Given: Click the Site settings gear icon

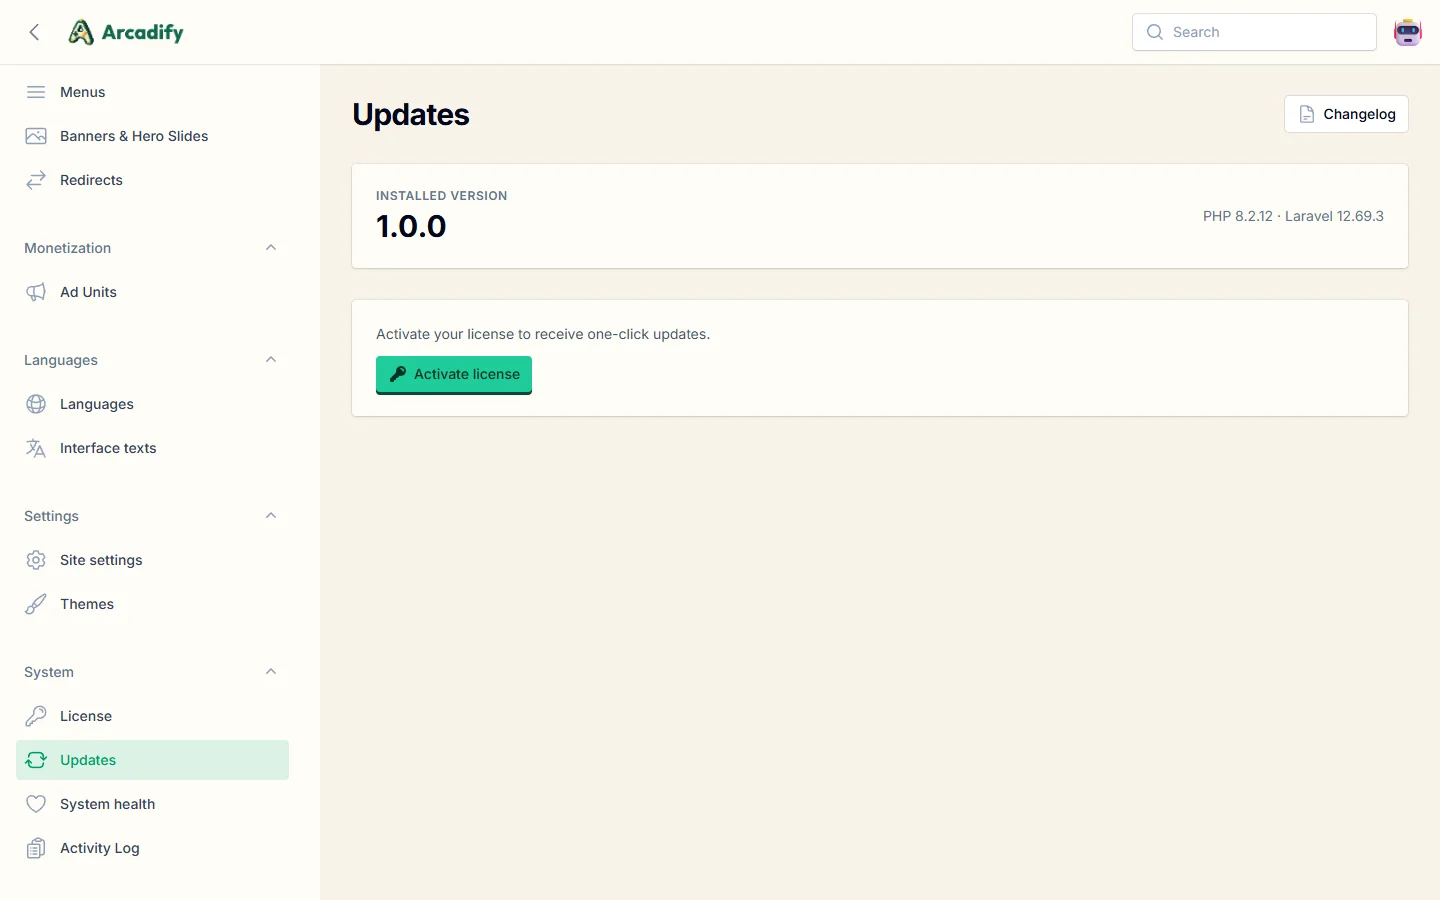Looking at the screenshot, I should point(36,560).
